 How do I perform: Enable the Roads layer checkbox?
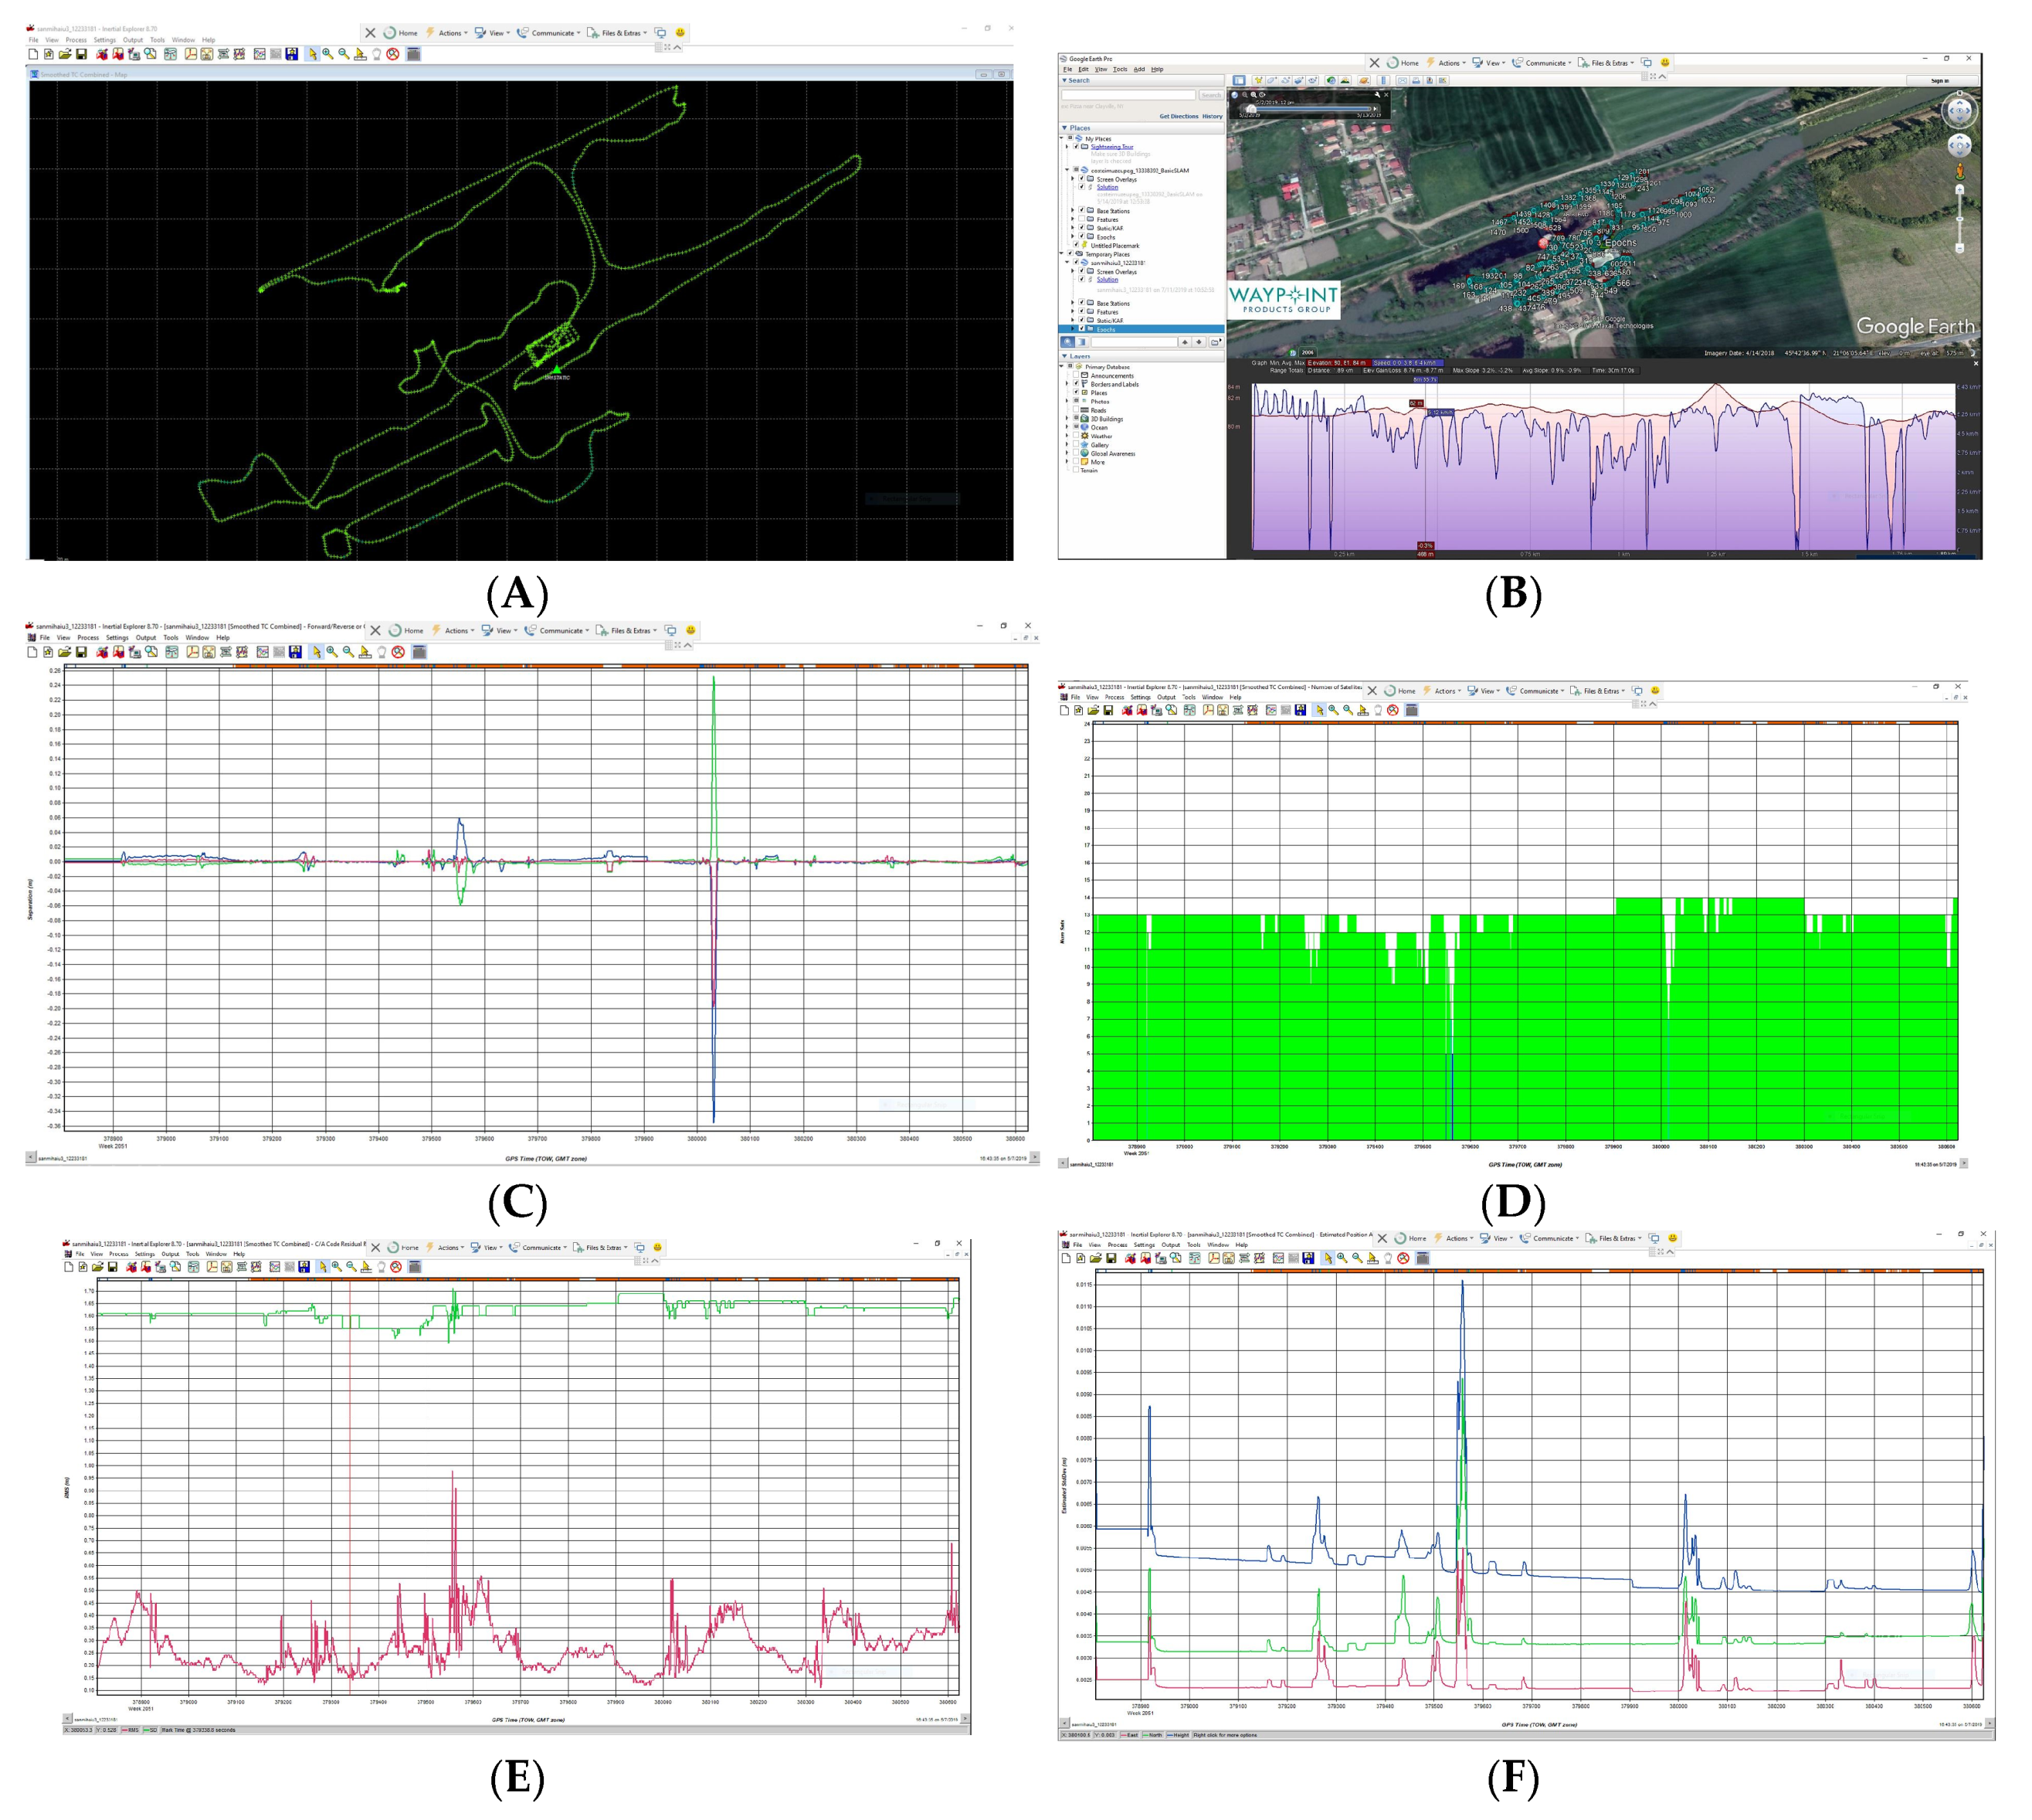point(1076,410)
